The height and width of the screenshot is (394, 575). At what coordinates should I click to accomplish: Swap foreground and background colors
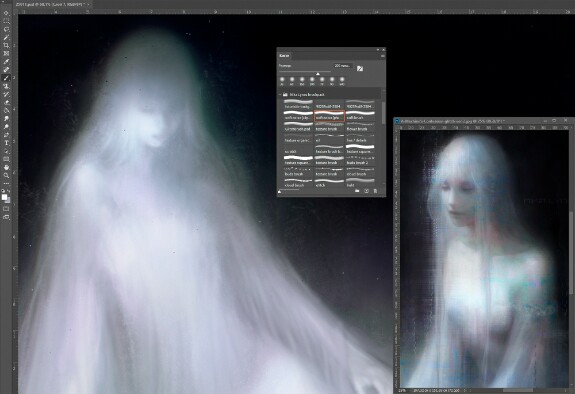(x=9, y=191)
